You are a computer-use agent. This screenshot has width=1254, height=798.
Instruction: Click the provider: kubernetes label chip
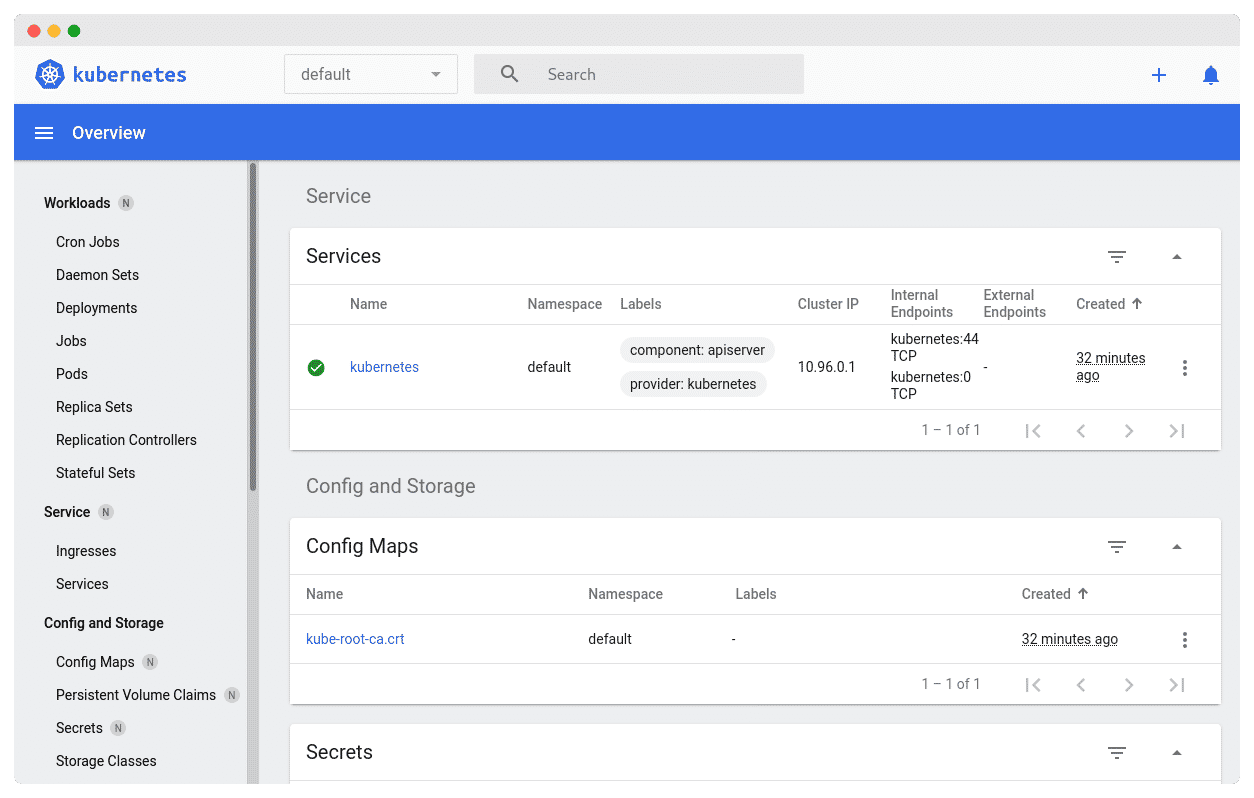693,384
